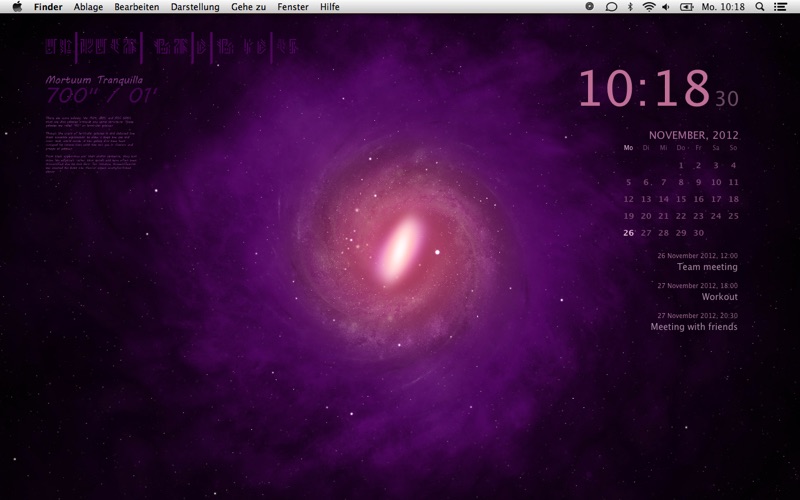Click the battery status icon
Screen dimensions: 800x500
pyautogui.click(x=686, y=7)
